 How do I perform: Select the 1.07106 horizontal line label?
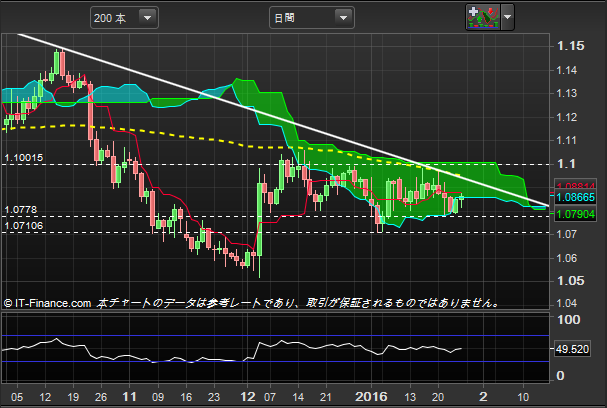tap(24, 226)
